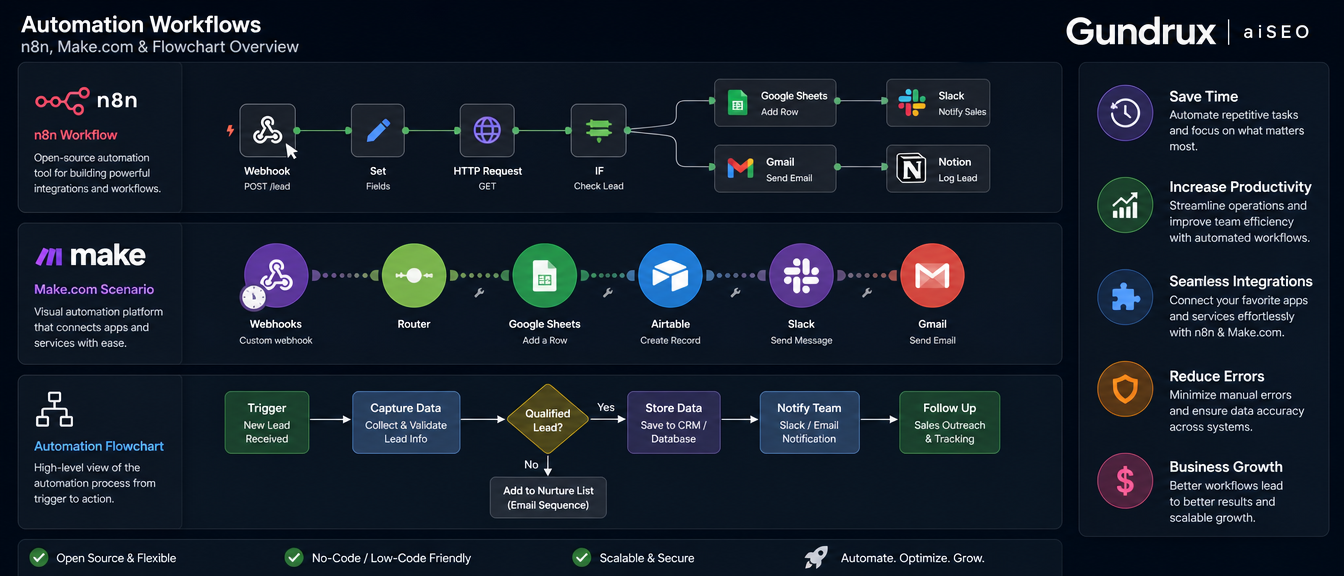Click the Custom webhook label
This screenshot has width=1344, height=576.
[276, 340]
